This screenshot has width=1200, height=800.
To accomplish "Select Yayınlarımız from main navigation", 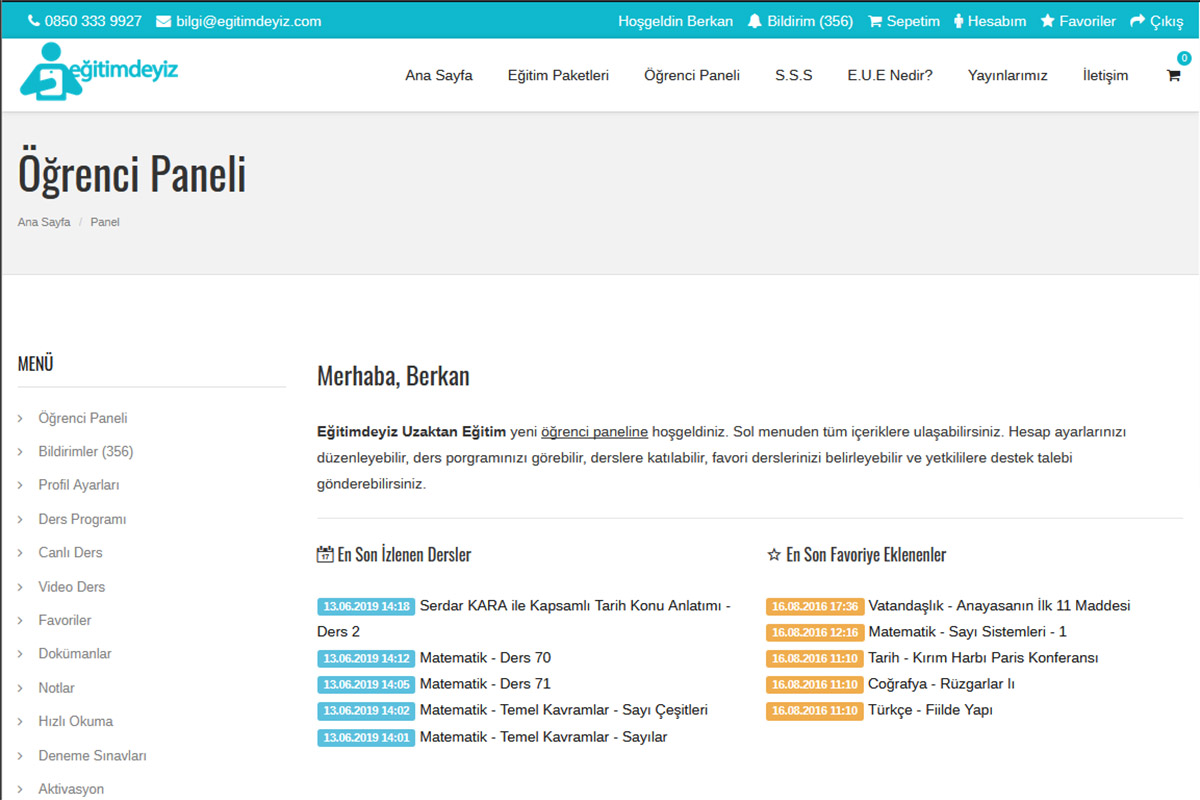I will pyautogui.click(x=1007, y=75).
